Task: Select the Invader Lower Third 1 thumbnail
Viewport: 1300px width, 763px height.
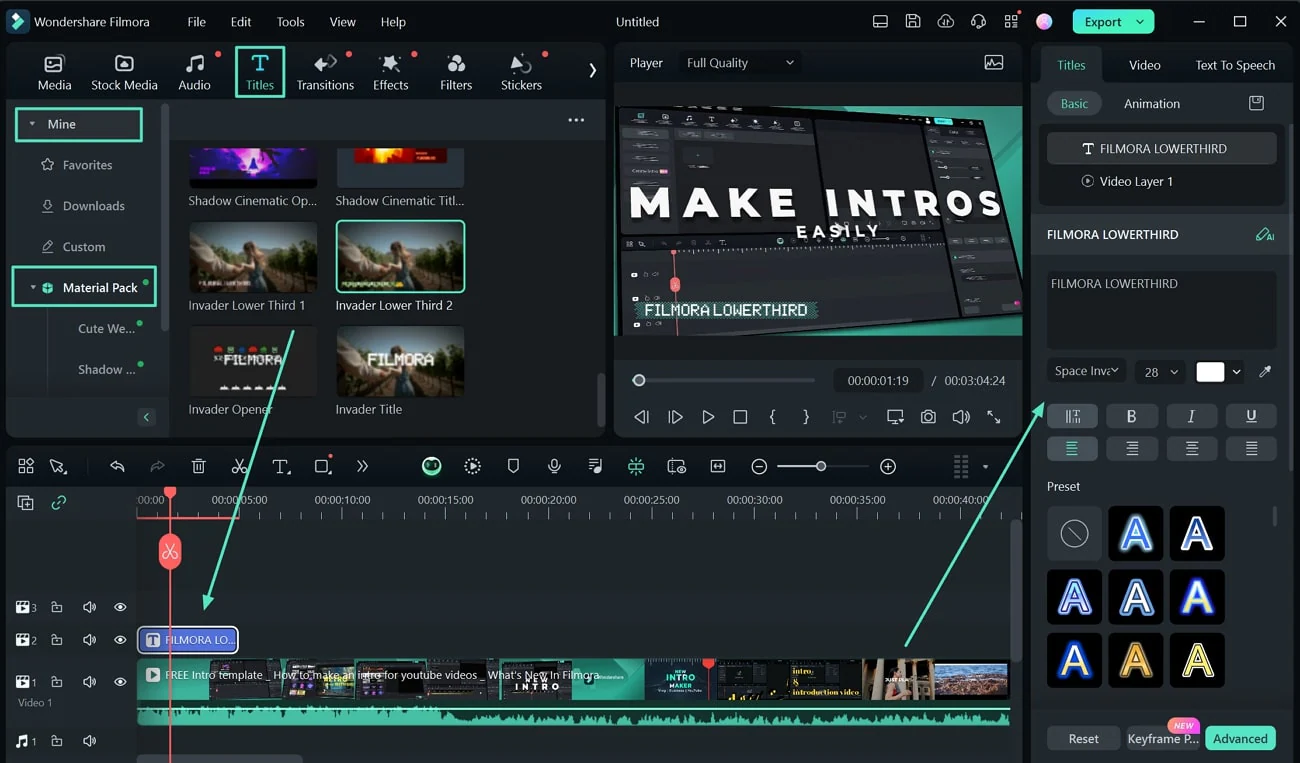Action: click(x=253, y=257)
